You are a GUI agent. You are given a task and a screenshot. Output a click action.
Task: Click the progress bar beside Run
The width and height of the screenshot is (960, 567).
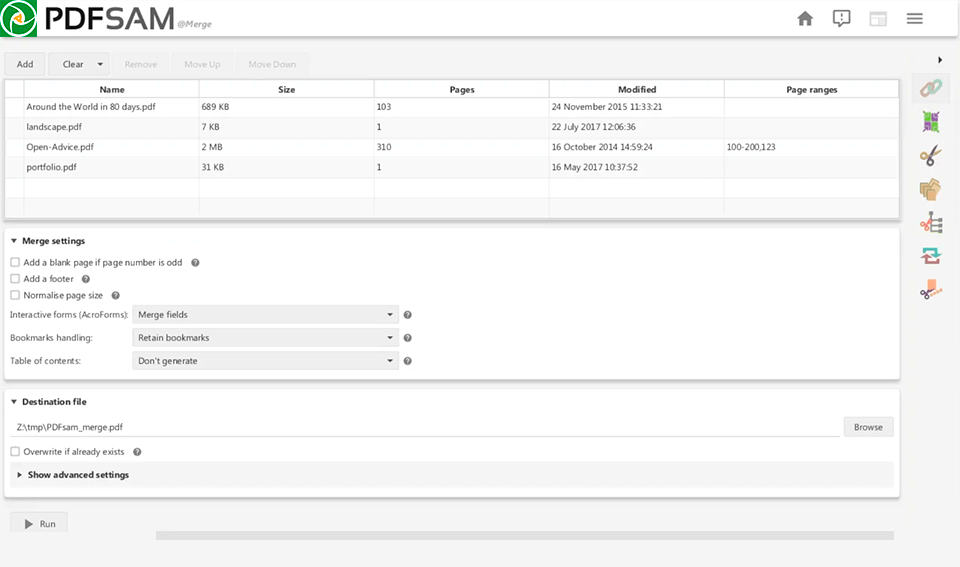click(x=525, y=536)
